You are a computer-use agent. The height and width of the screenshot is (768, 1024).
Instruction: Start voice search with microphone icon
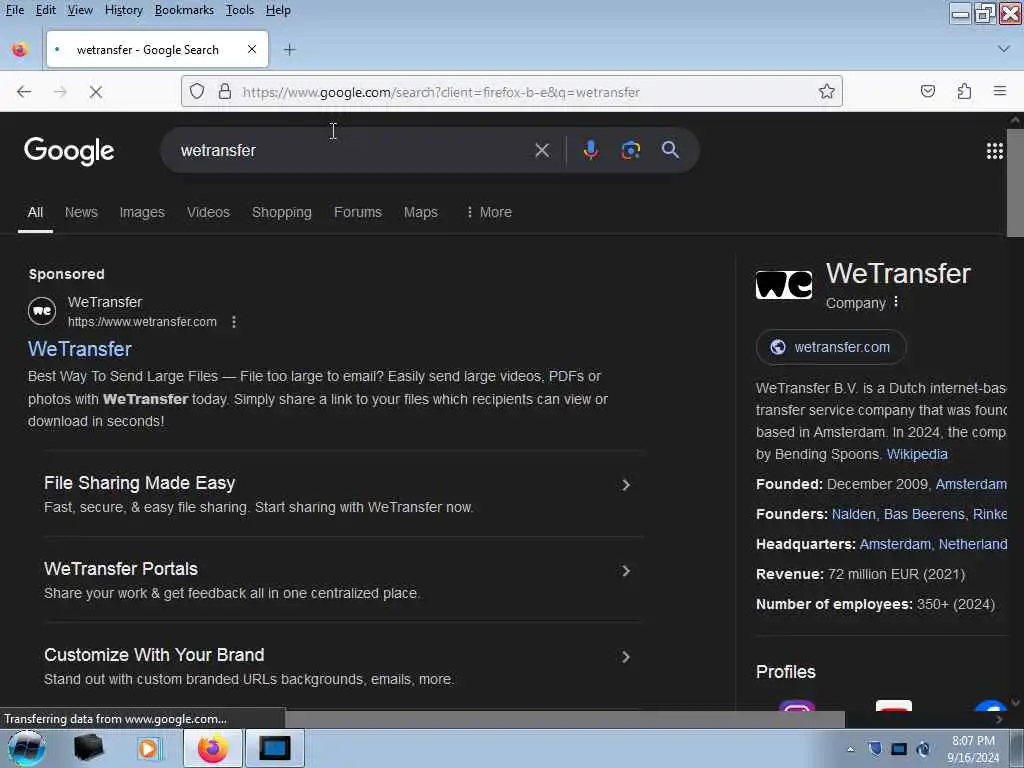tap(590, 150)
